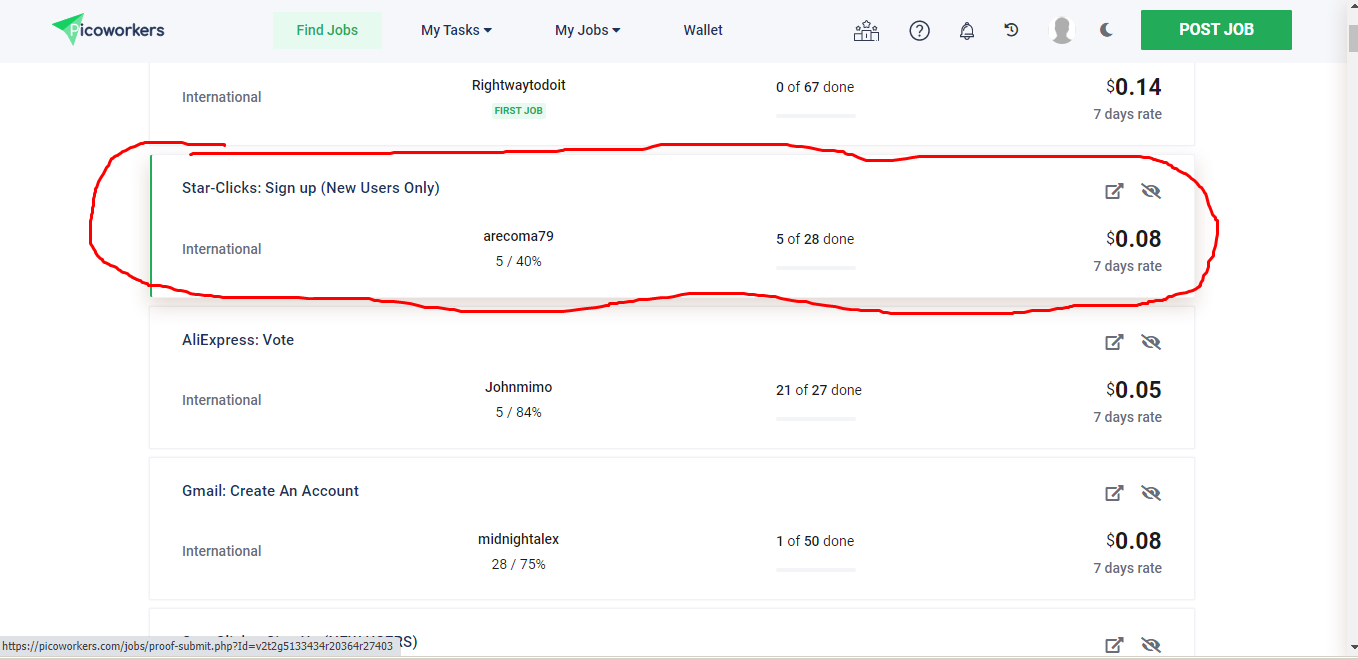Click International label in Gmail job row
The image size is (1358, 659).
click(x=222, y=551)
